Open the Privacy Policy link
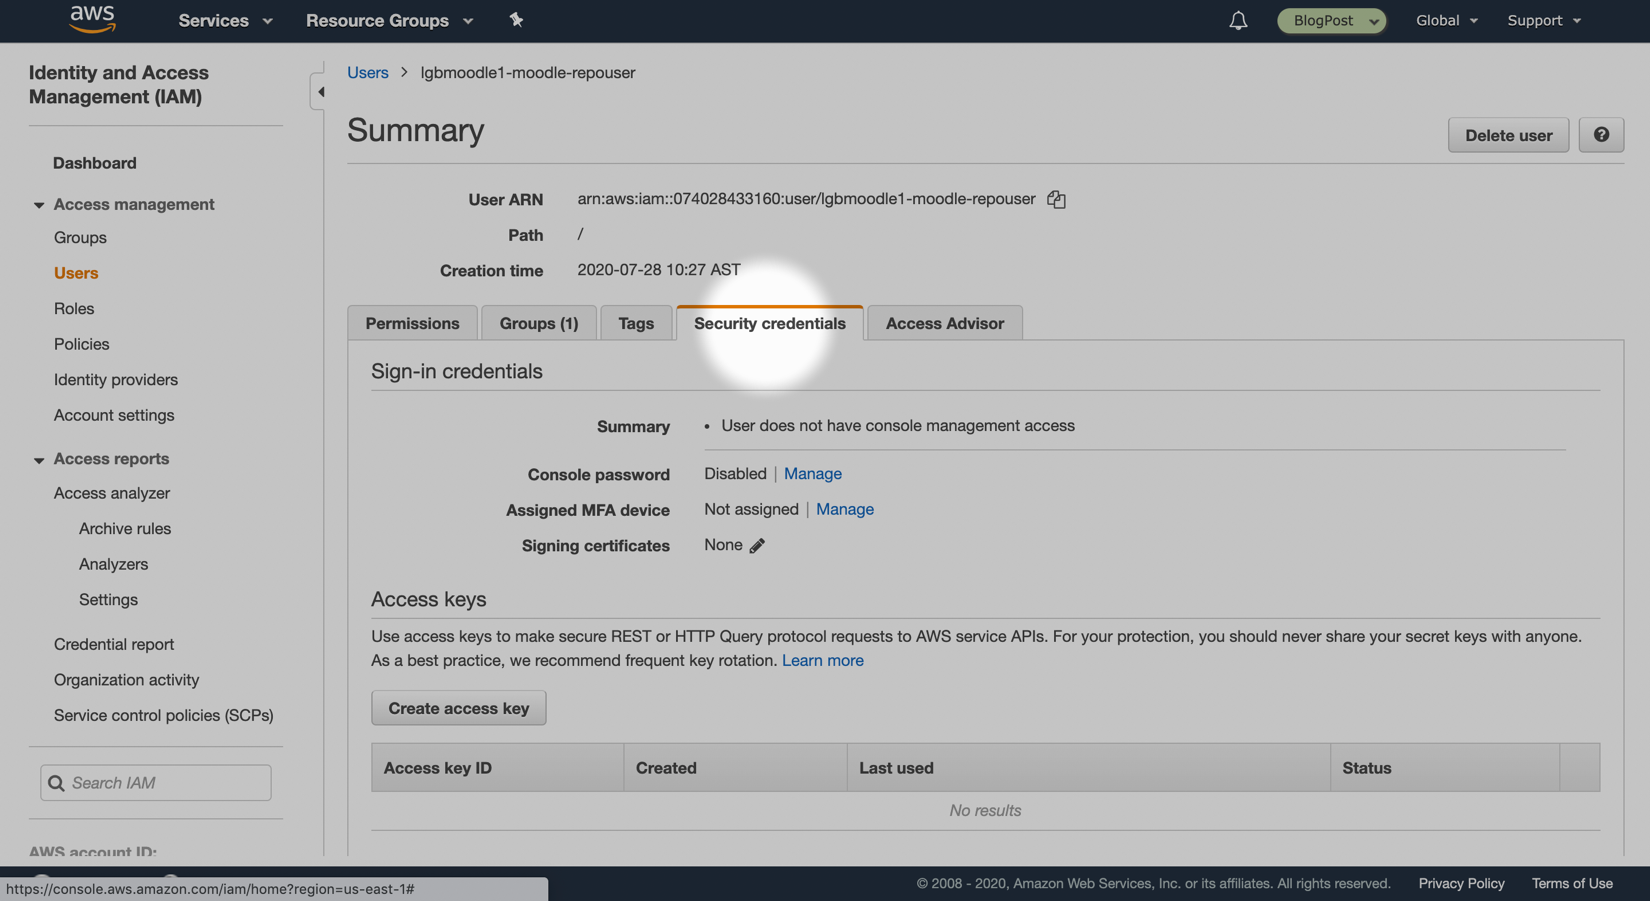This screenshot has width=1650, height=901. [1461, 884]
